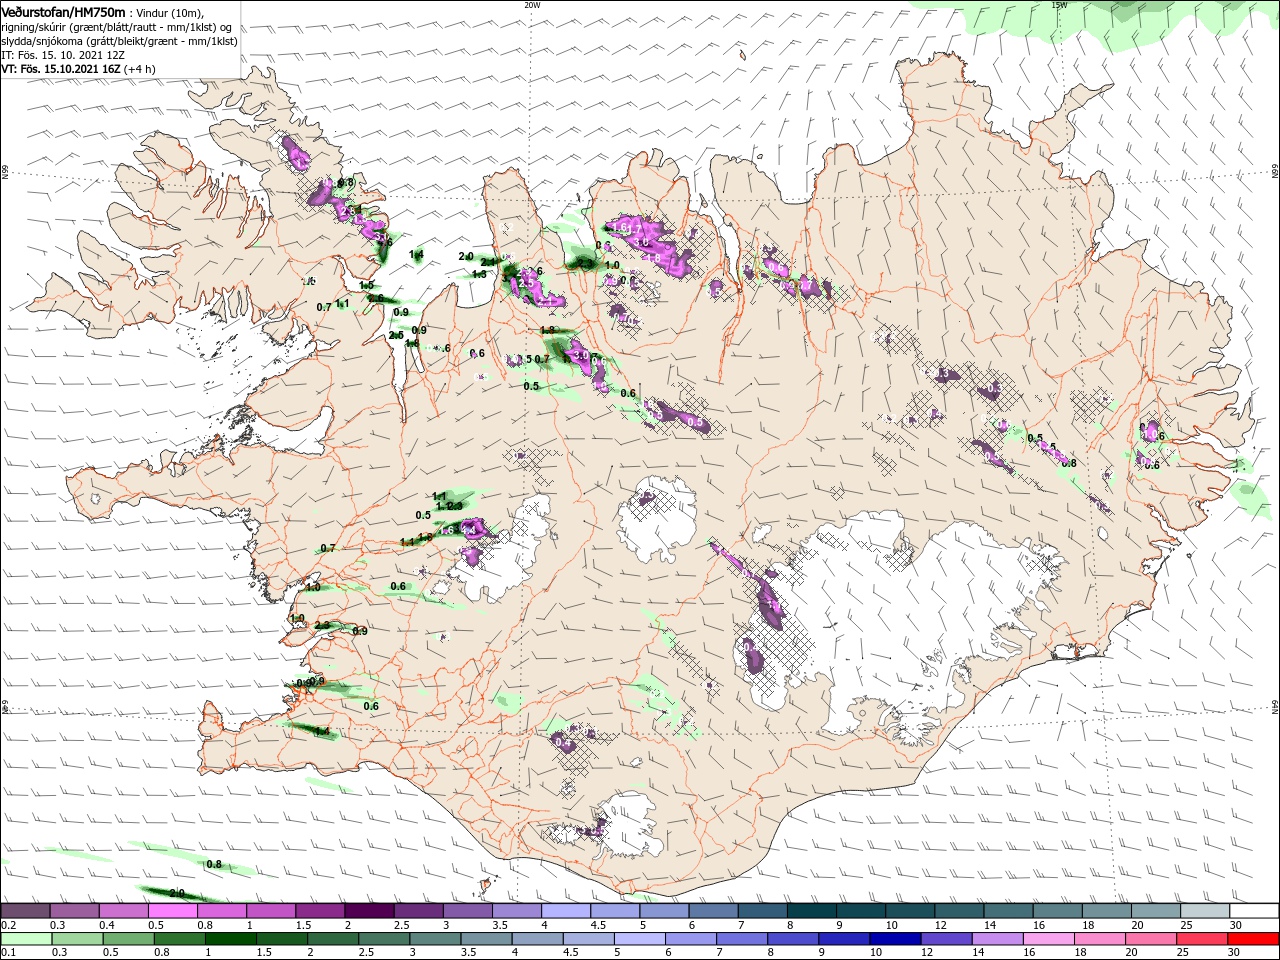Screen dimensions: 1280x960
Task: Pick the snow-scale swatch labeled 0.2
Action: [25, 911]
